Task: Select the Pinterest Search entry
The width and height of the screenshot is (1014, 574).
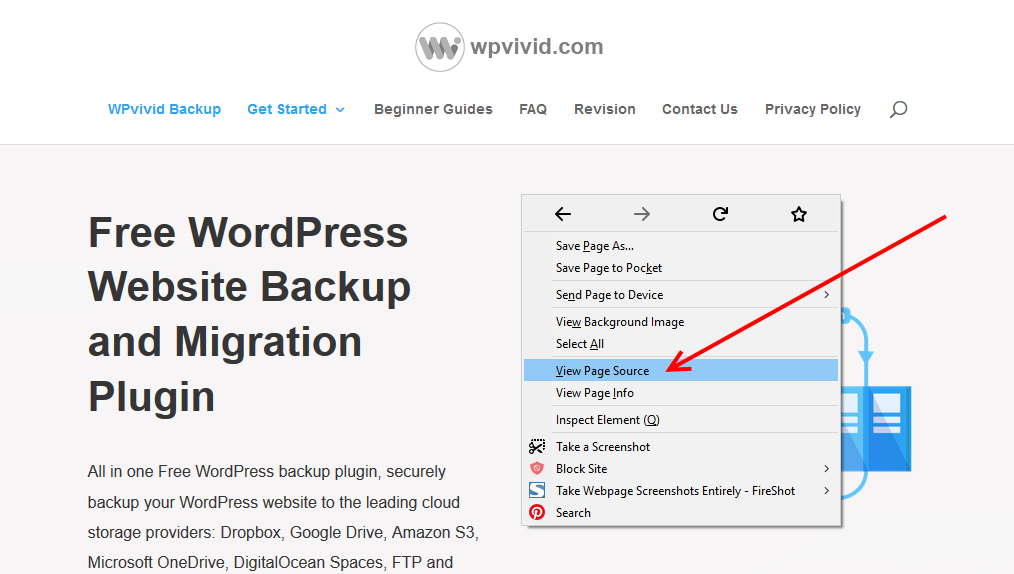Action: tap(681, 513)
